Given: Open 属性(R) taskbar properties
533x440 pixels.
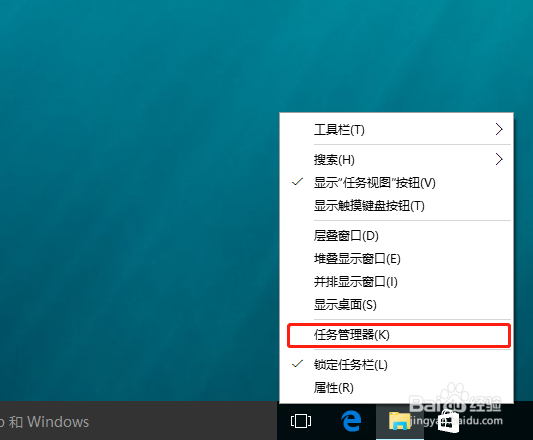Looking at the screenshot, I should 396,388.
